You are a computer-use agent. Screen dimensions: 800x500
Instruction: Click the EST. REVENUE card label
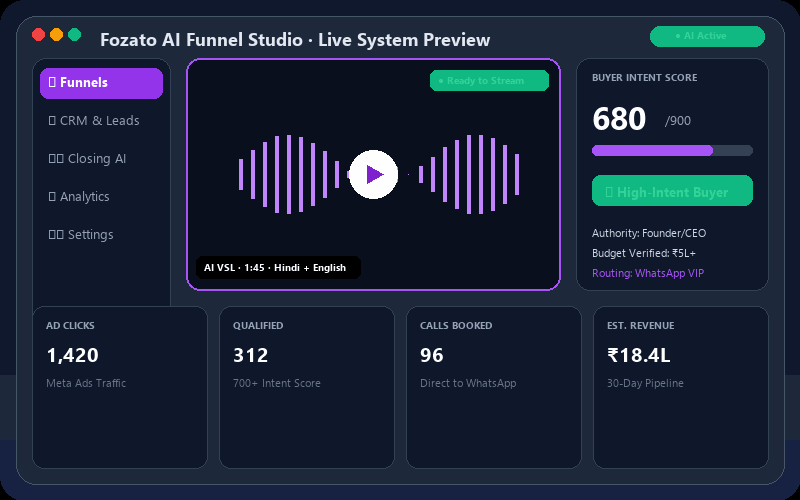pyautogui.click(x=641, y=326)
